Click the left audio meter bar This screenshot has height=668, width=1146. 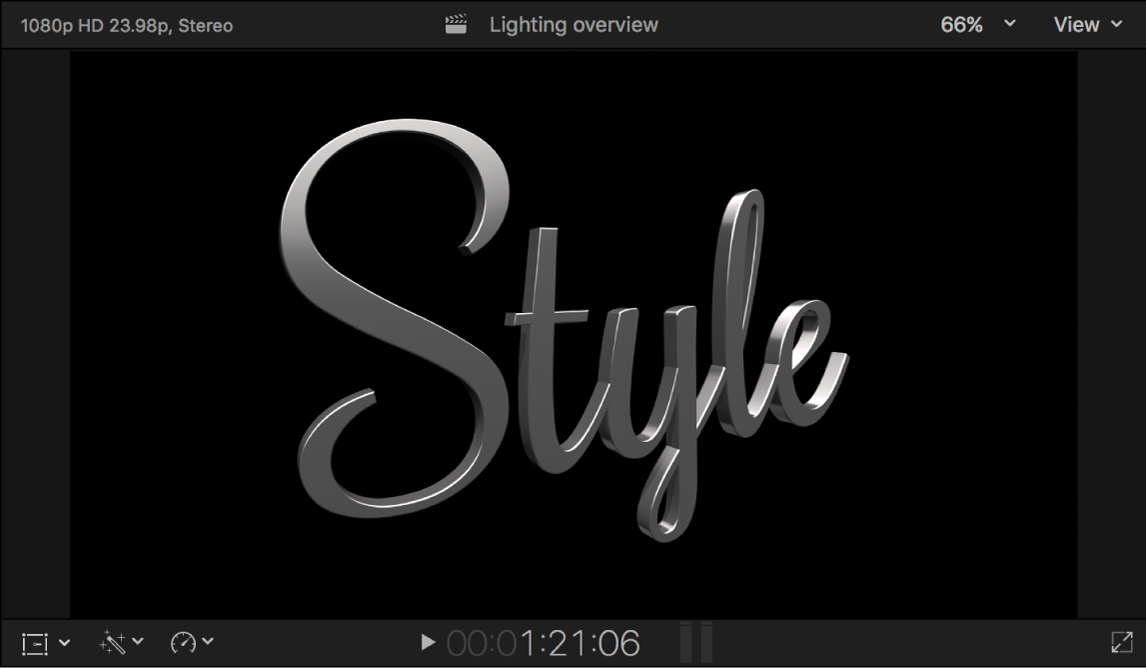click(x=685, y=643)
